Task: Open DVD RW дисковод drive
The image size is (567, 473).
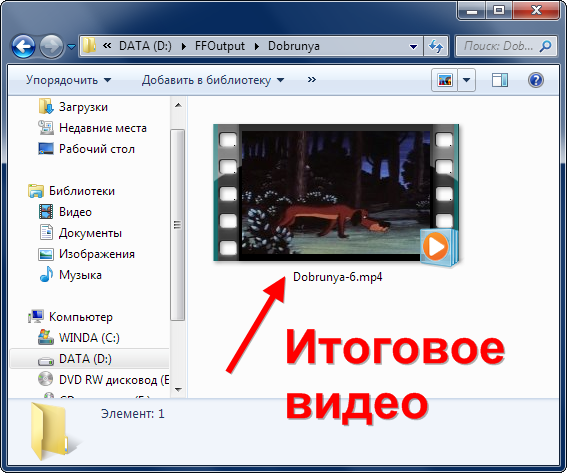Action: (x=114, y=380)
